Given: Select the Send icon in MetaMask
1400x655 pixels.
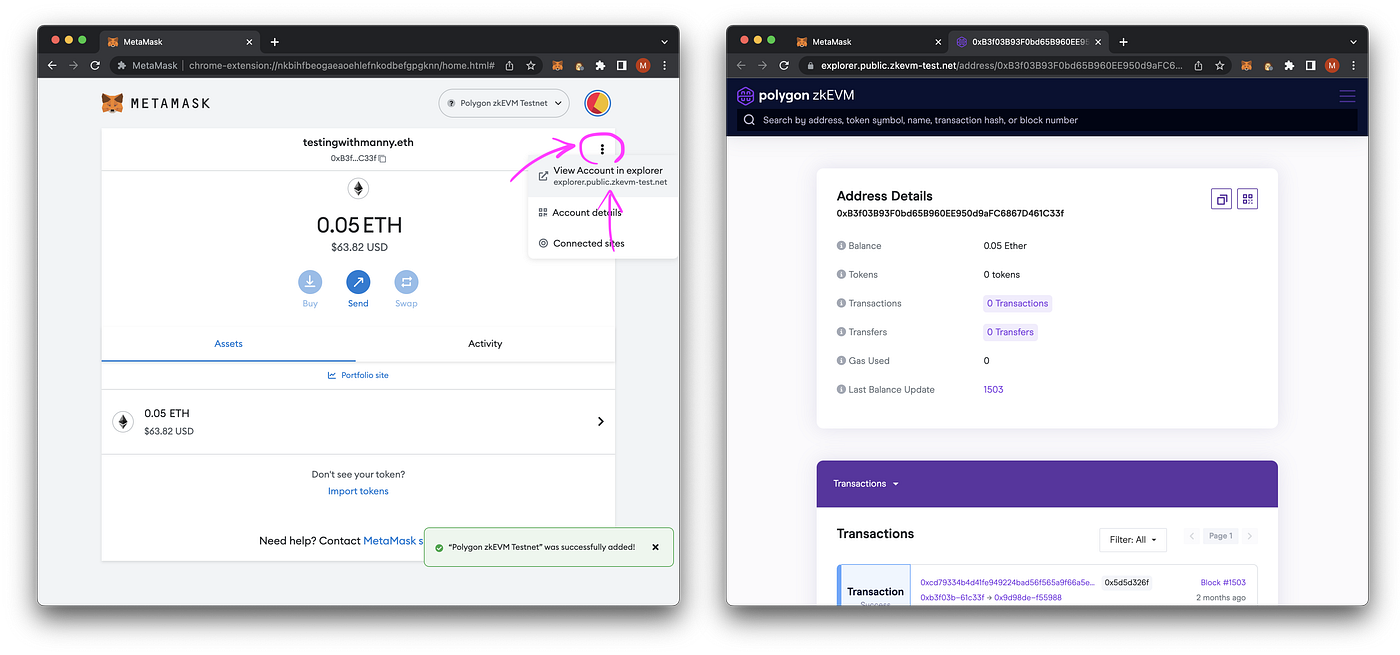Looking at the screenshot, I should (x=358, y=282).
